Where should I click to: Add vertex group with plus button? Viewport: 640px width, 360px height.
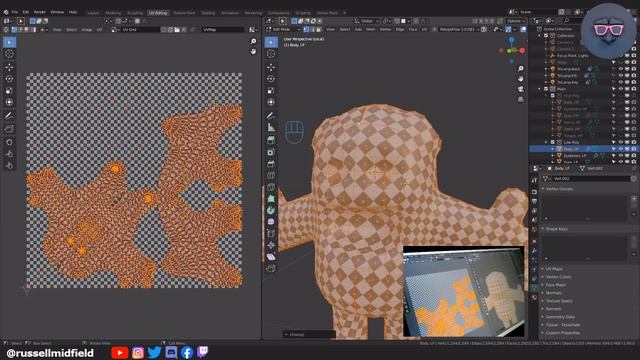(634, 199)
